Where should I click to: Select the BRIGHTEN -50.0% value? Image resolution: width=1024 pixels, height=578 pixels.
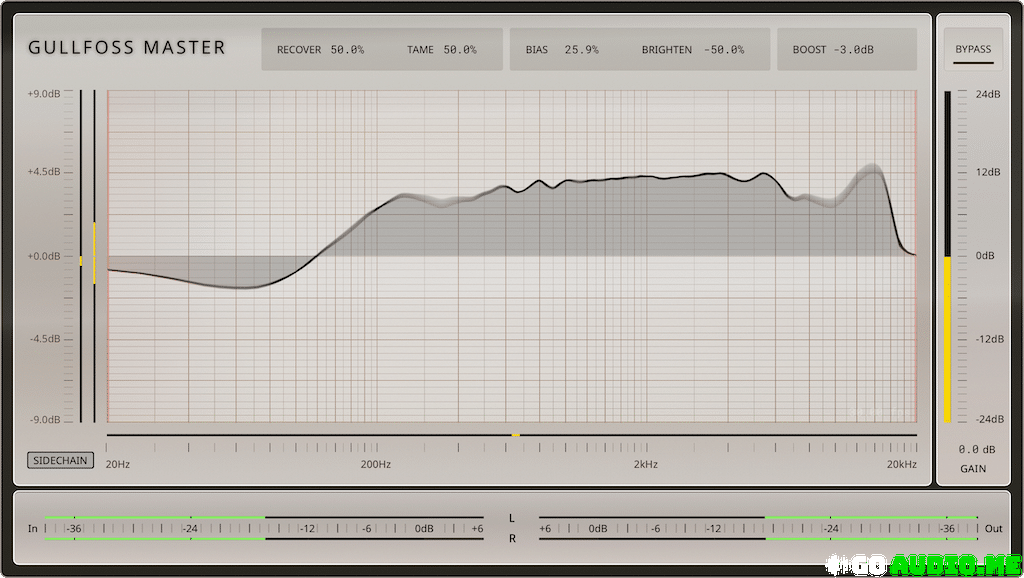[692, 49]
